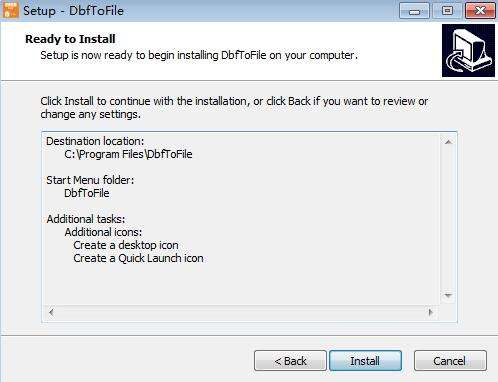Click the Additional tasks line
Viewport: 498px width, 382px height.
(x=86, y=219)
